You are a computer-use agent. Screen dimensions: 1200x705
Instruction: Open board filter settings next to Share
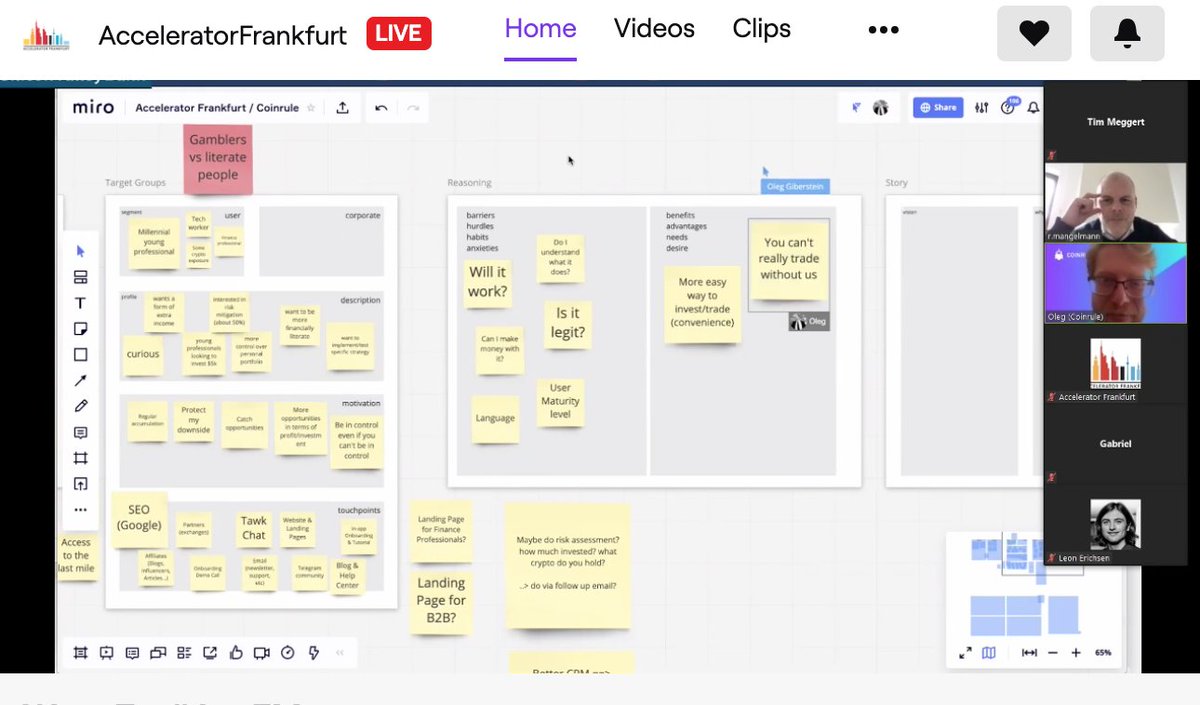click(x=981, y=106)
